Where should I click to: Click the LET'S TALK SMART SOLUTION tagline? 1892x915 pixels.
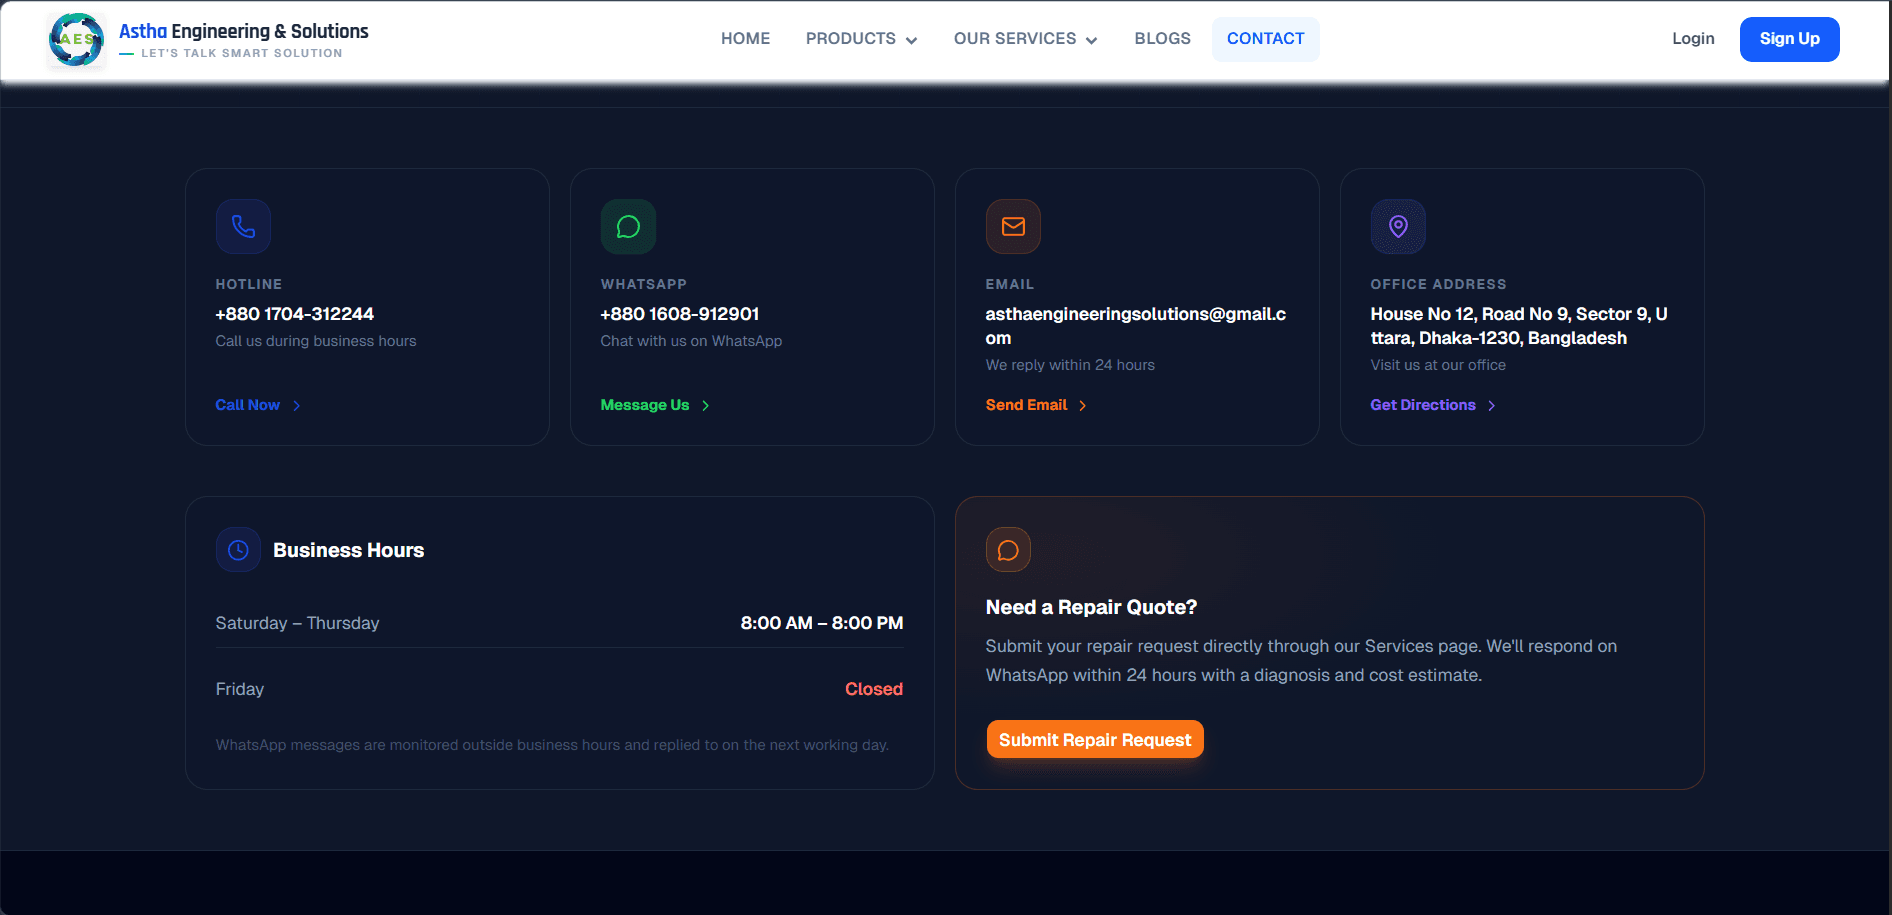tap(241, 53)
